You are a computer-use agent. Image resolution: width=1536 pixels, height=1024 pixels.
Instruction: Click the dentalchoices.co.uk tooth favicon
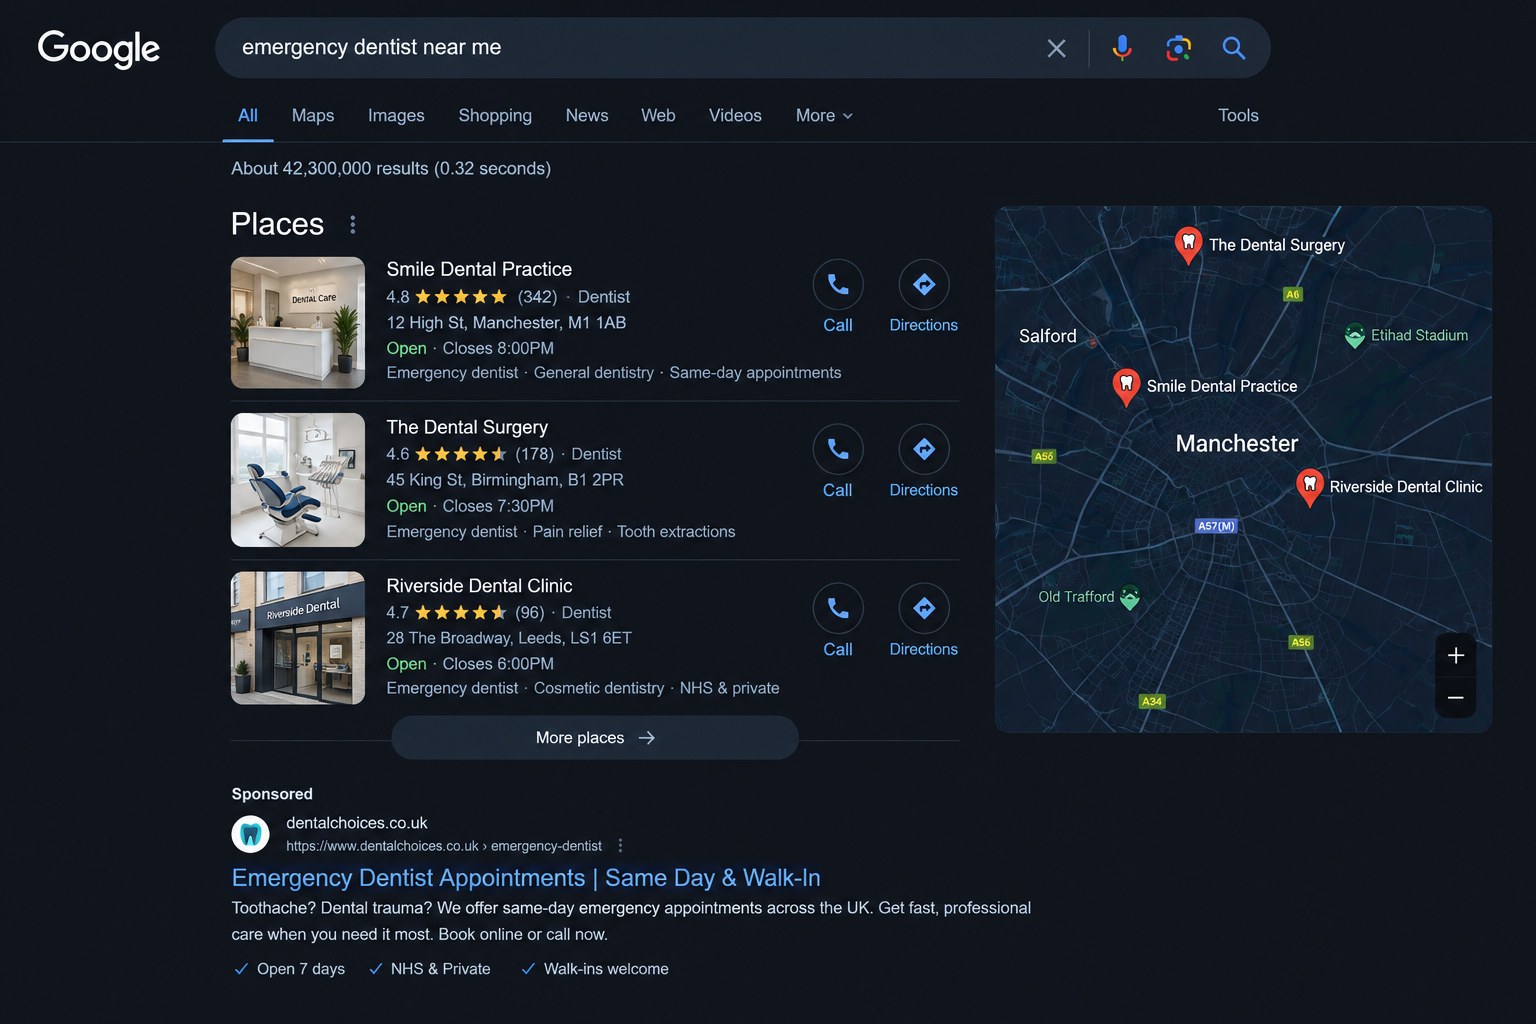click(251, 834)
